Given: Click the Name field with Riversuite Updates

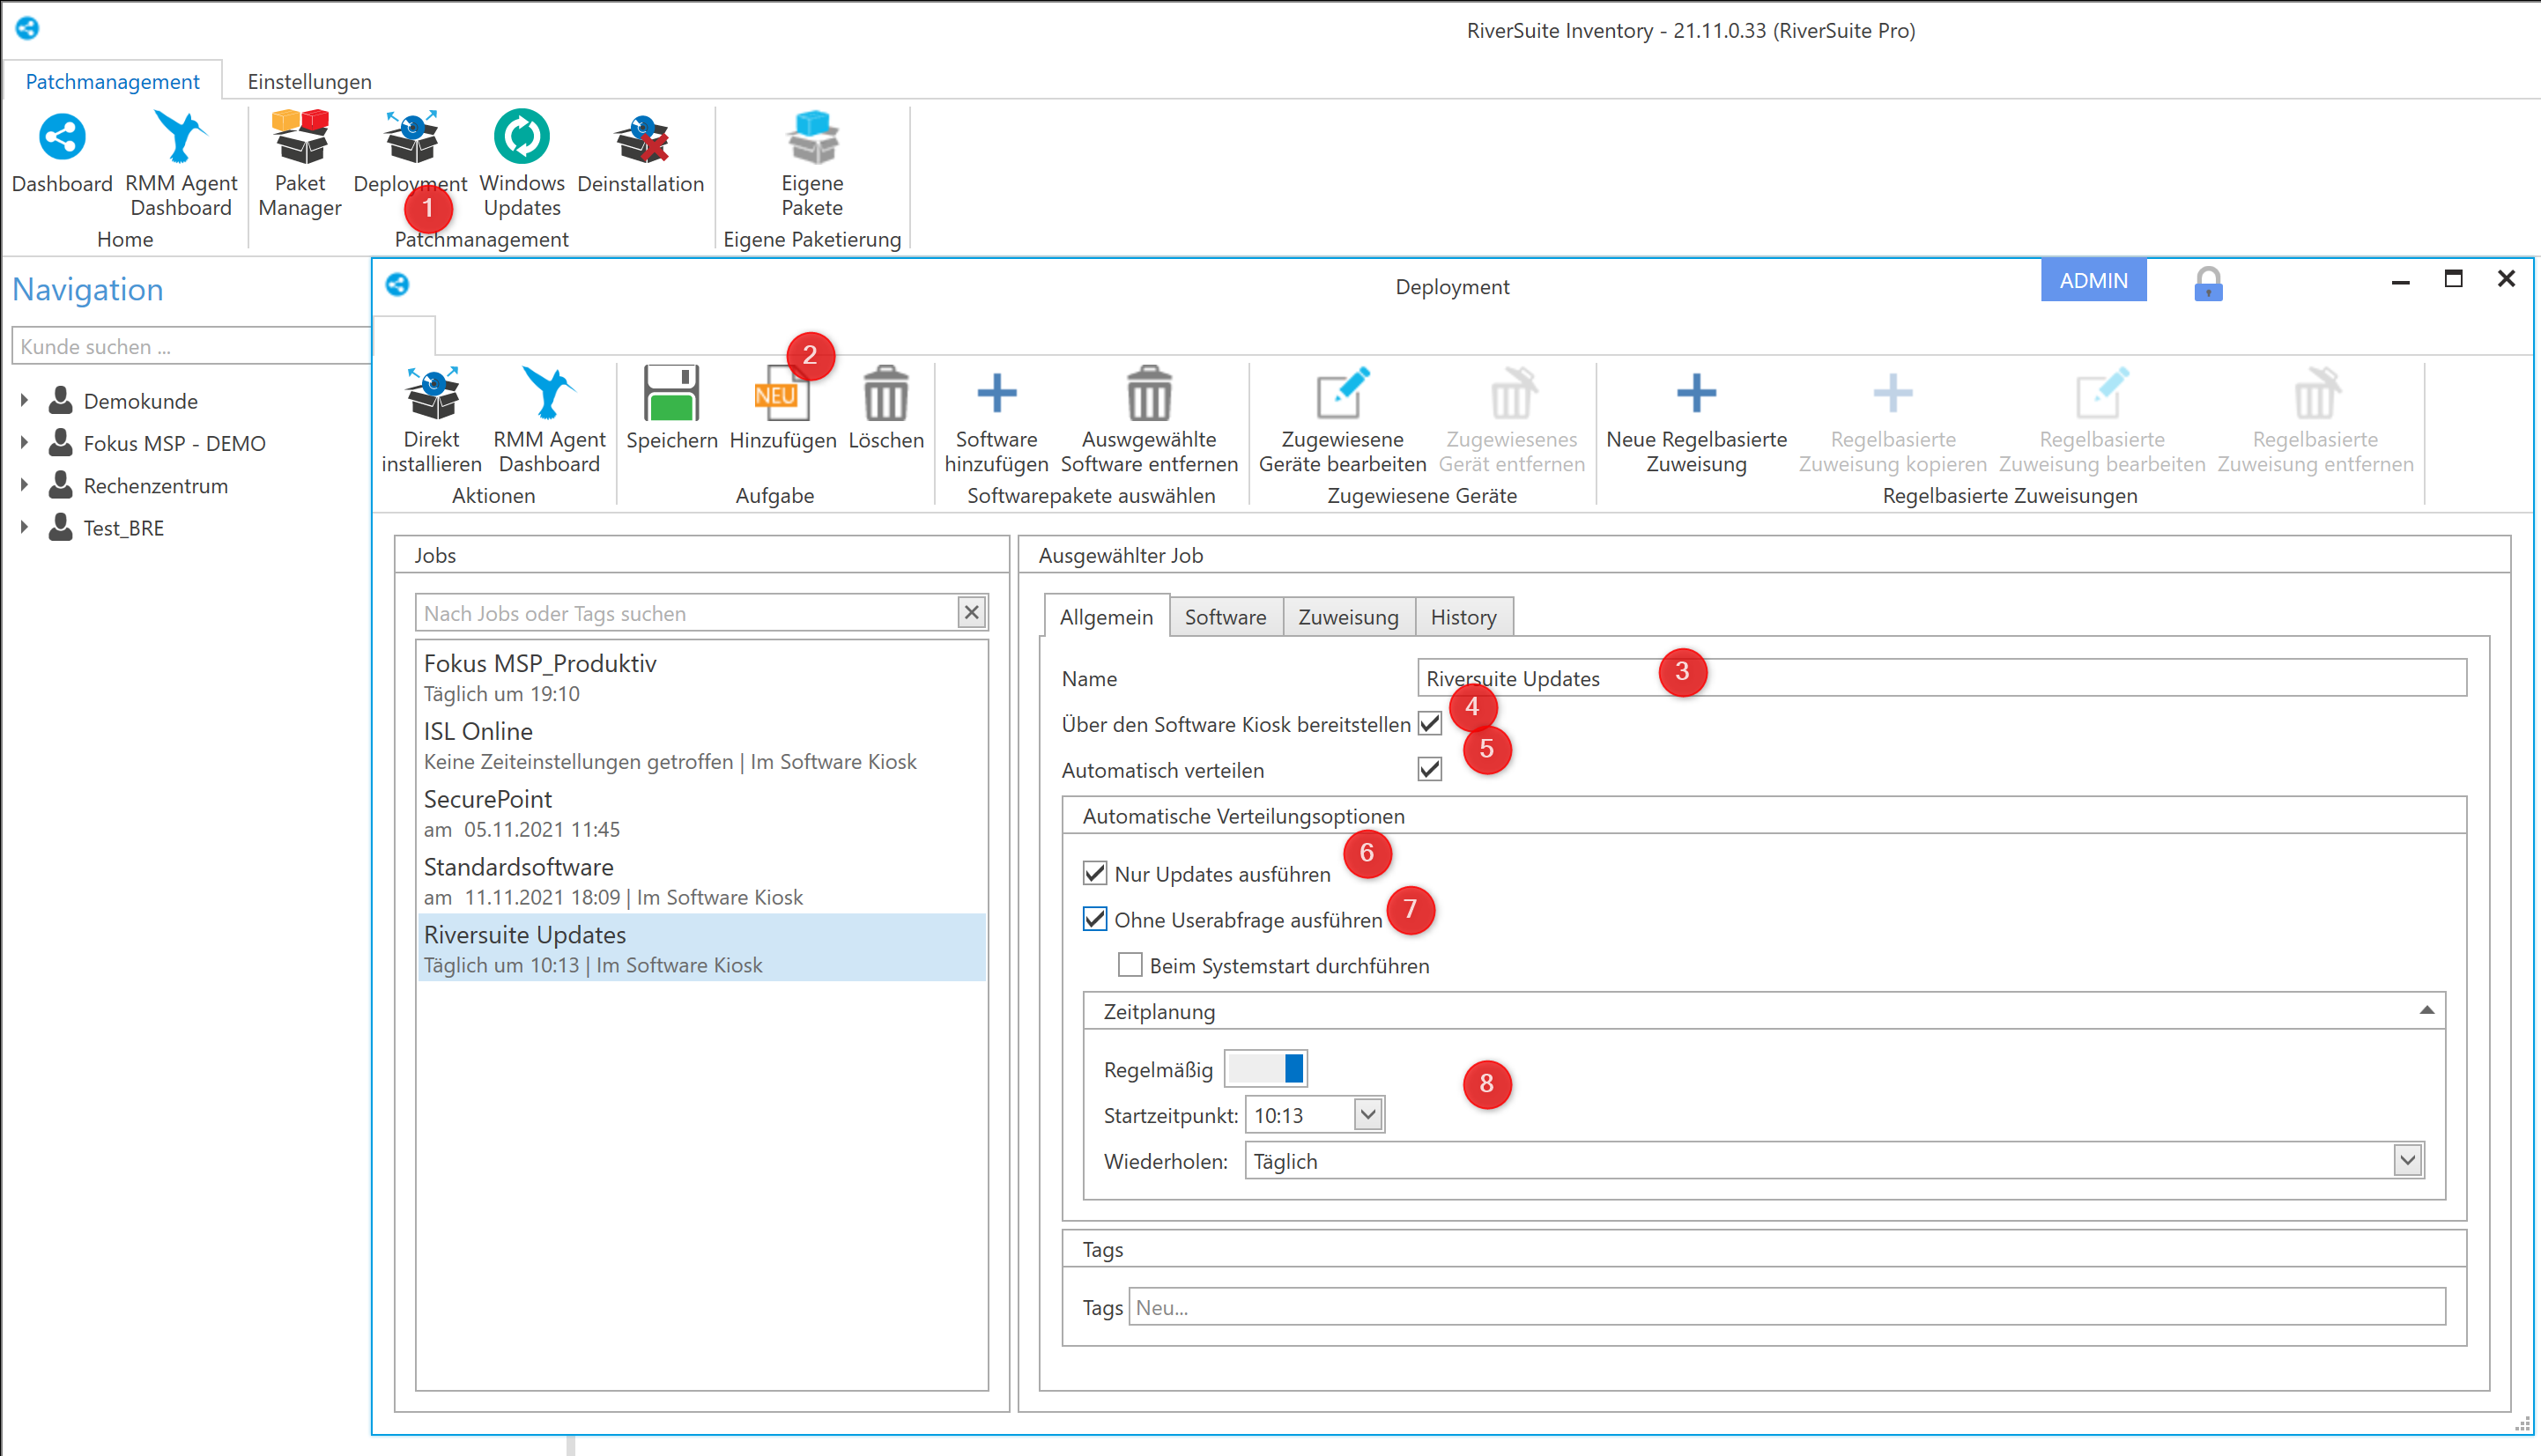Looking at the screenshot, I should tap(1941, 678).
